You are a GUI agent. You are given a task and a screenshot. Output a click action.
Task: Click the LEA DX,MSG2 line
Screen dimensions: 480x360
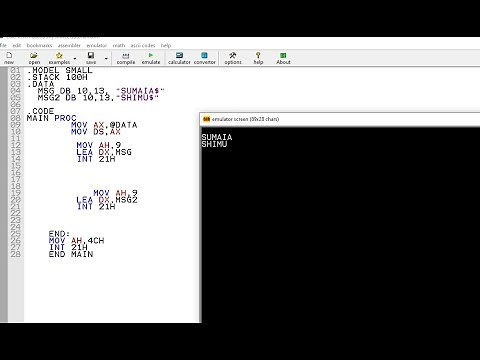pyautogui.click(x=107, y=200)
